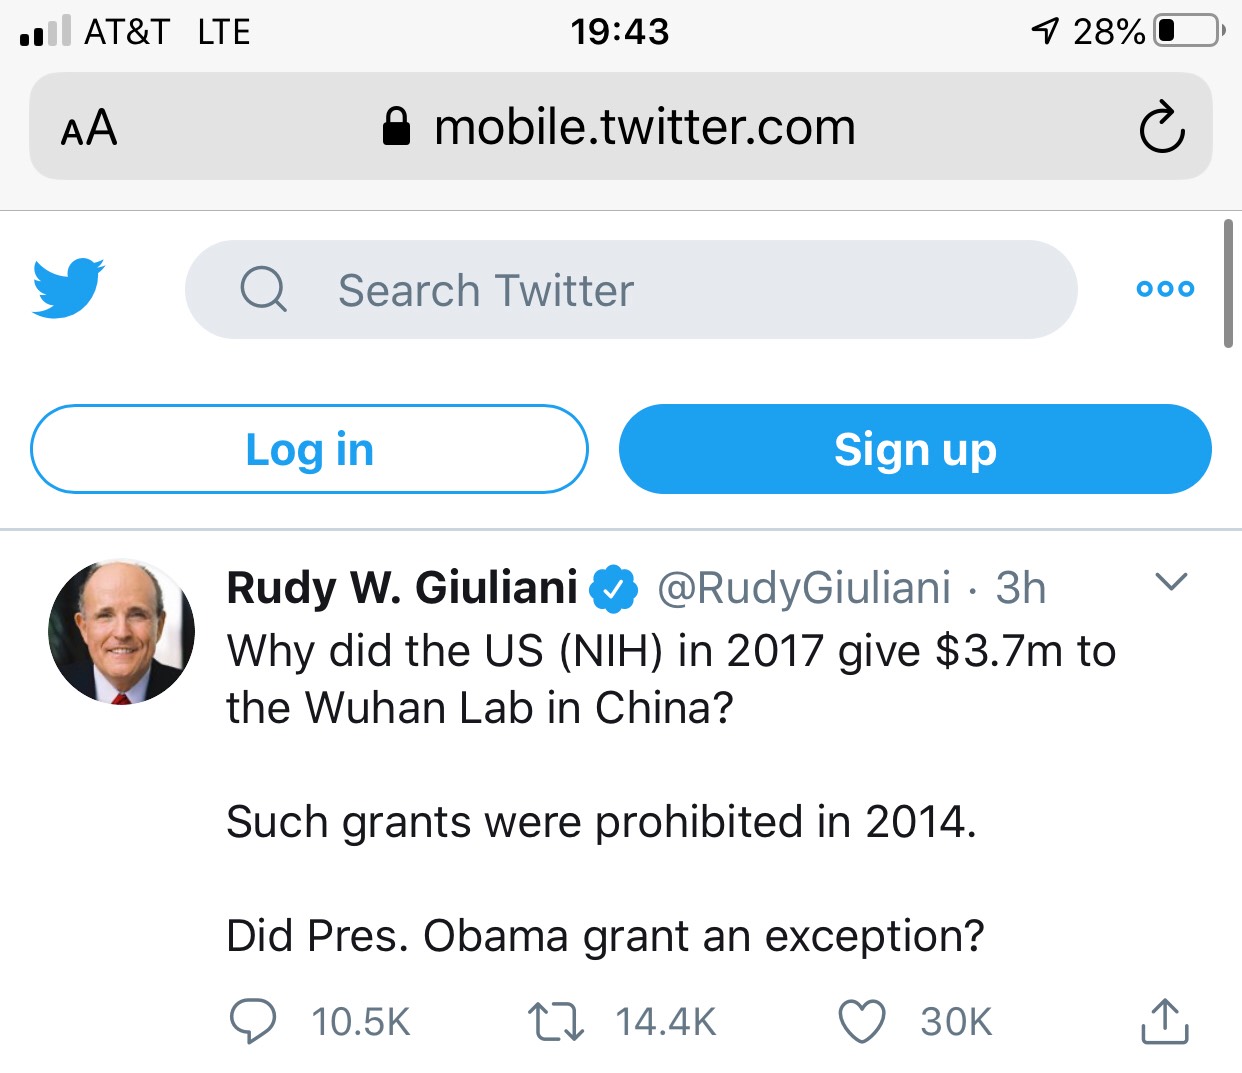
Task: Grab the page scrollbar on the right edge
Action: (1228, 284)
